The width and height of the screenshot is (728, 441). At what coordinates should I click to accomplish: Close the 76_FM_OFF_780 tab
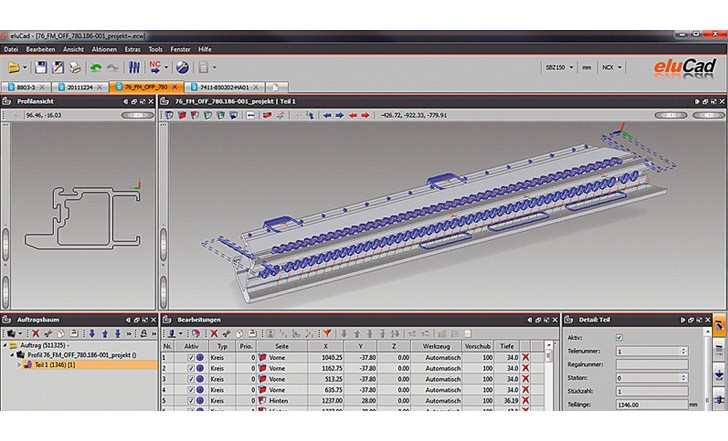point(175,87)
